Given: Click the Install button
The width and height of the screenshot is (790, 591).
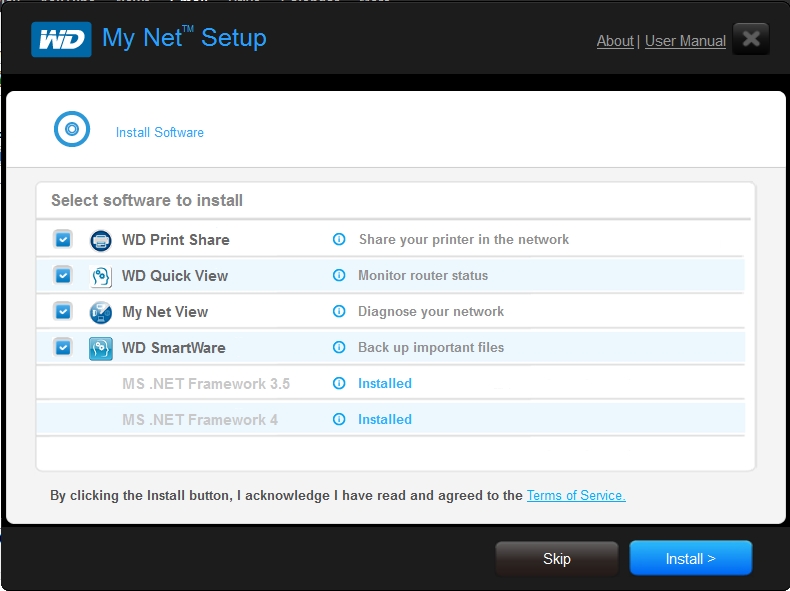Looking at the screenshot, I should (x=691, y=558).
